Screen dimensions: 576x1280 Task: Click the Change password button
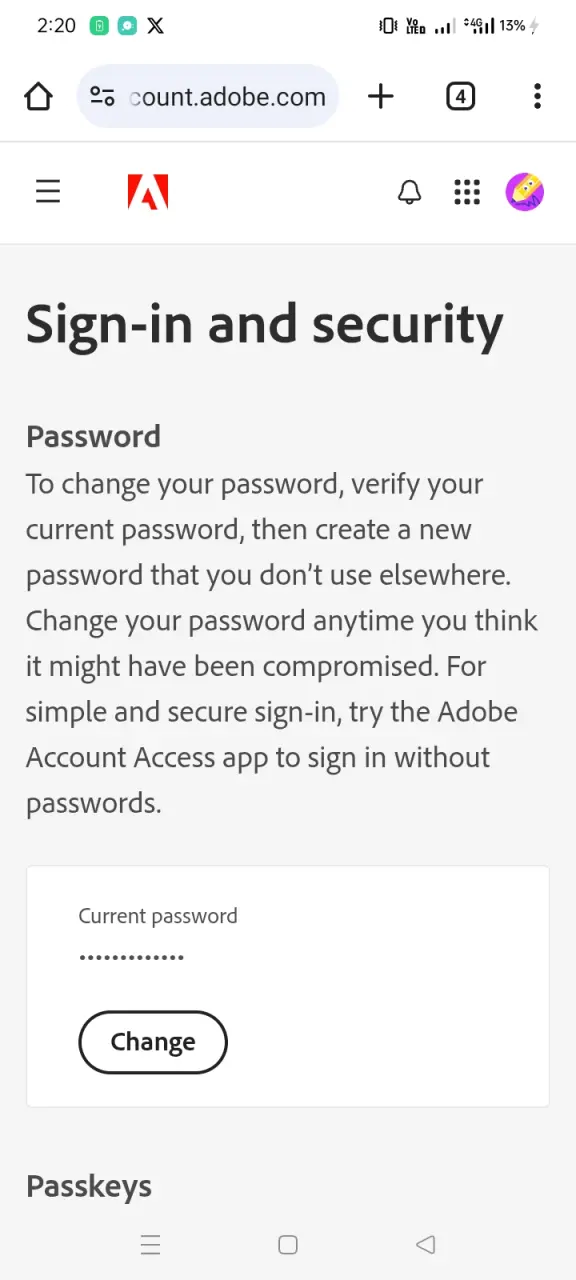(x=153, y=1042)
